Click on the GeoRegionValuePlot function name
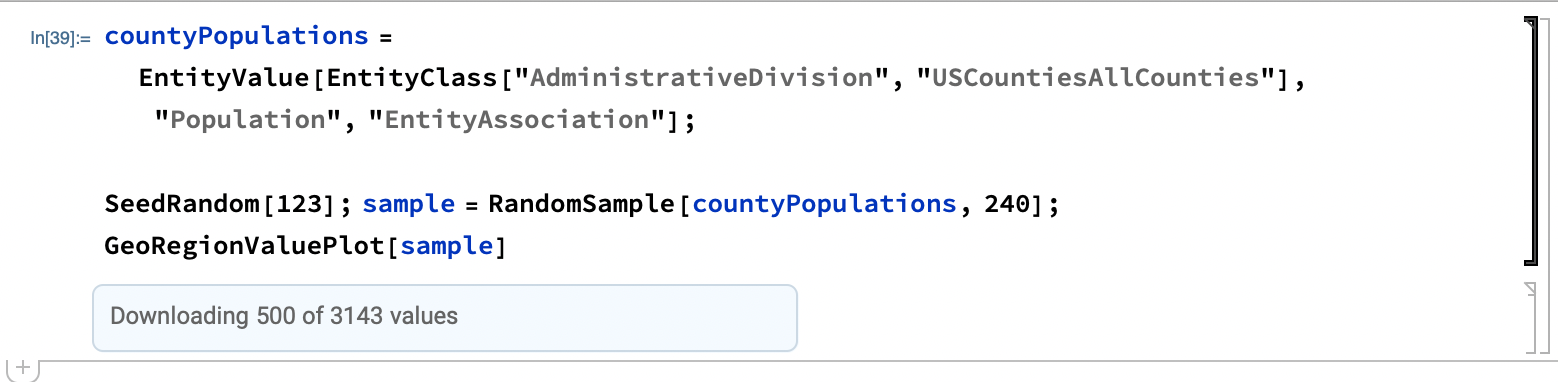1558x382 pixels. (x=244, y=246)
